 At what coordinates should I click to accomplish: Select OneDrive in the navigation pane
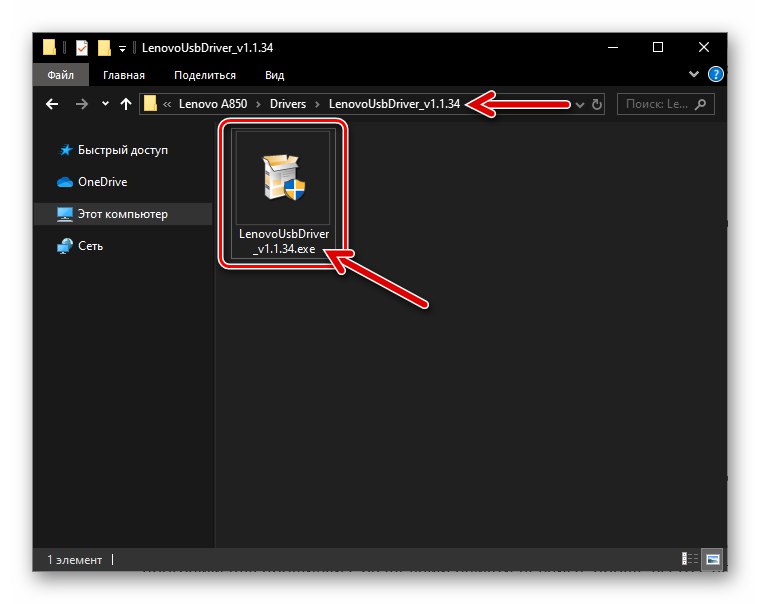[x=123, y=182]
